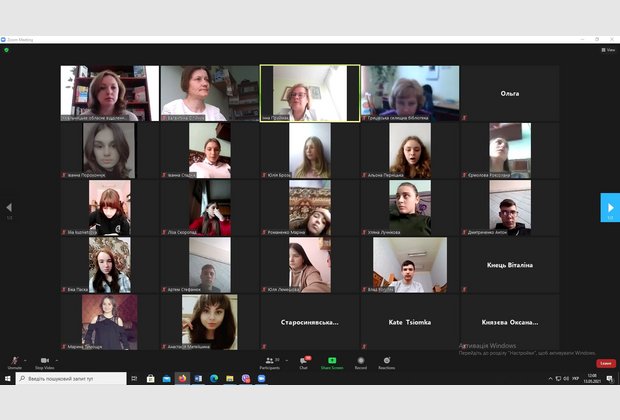Open Viber from the taskbar
This screenshot has height=420, width=620.
pyautogui.click(x=246, y=378)
